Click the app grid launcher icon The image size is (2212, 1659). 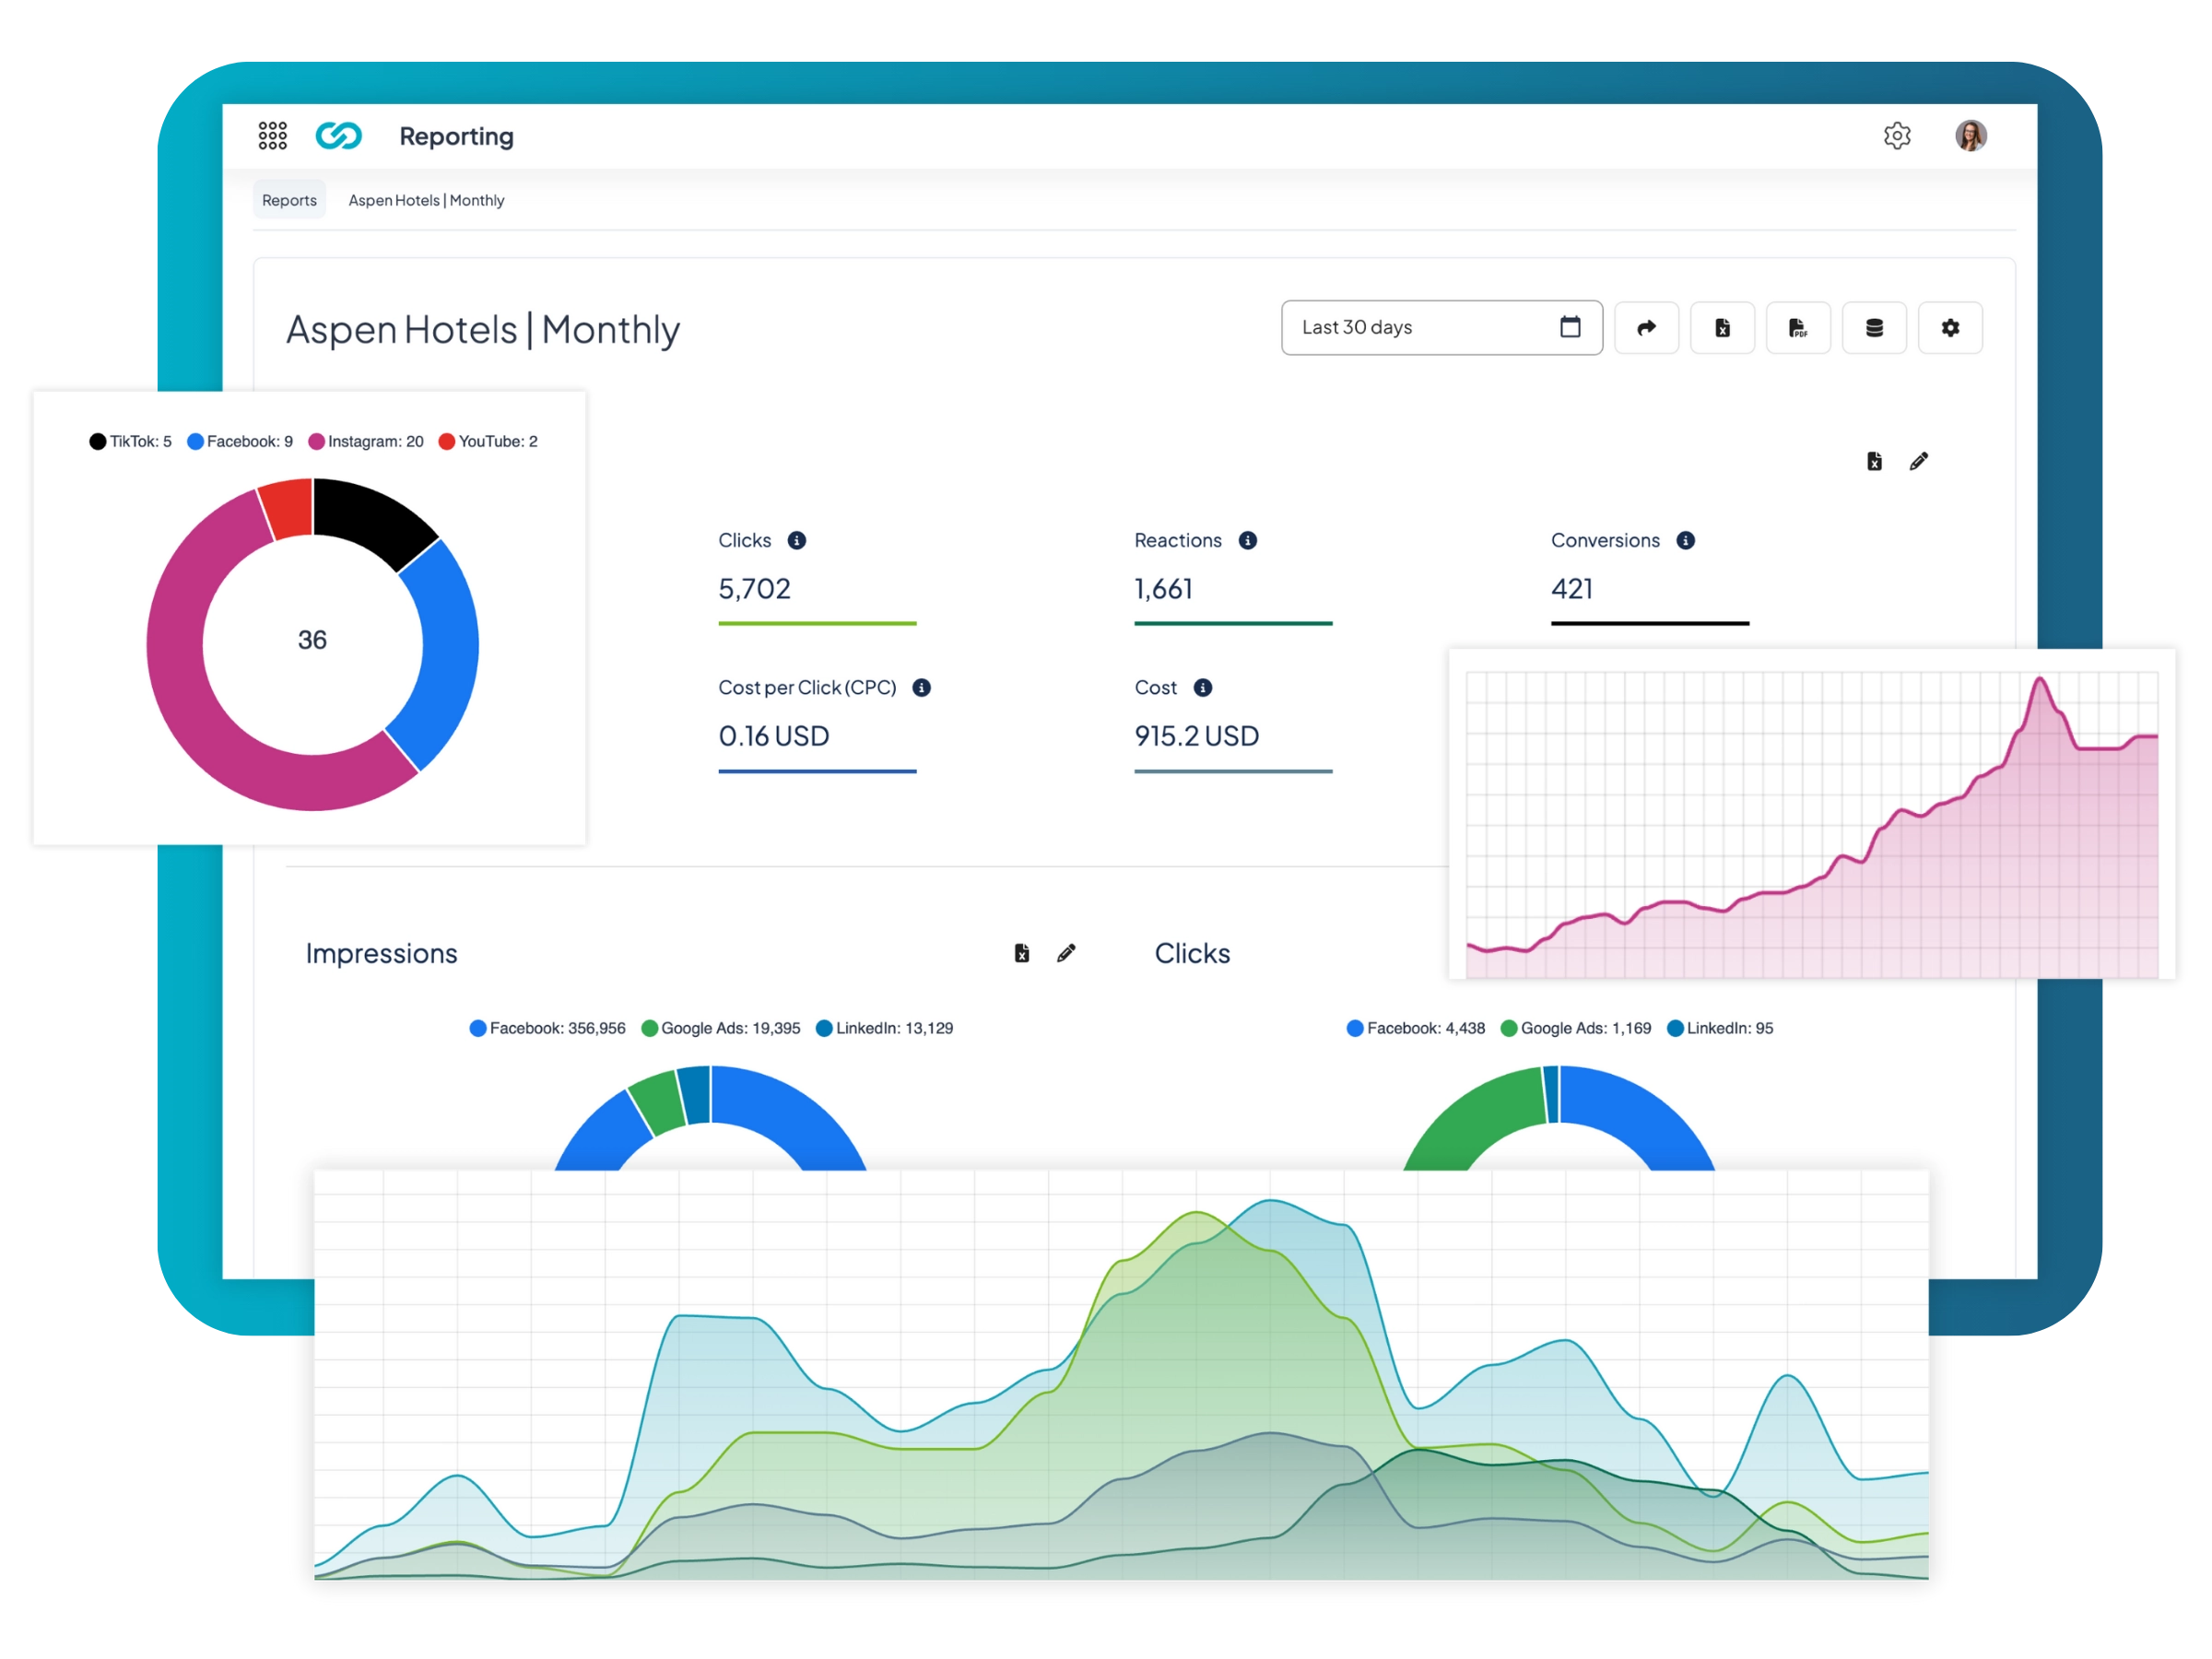[272, 135]
